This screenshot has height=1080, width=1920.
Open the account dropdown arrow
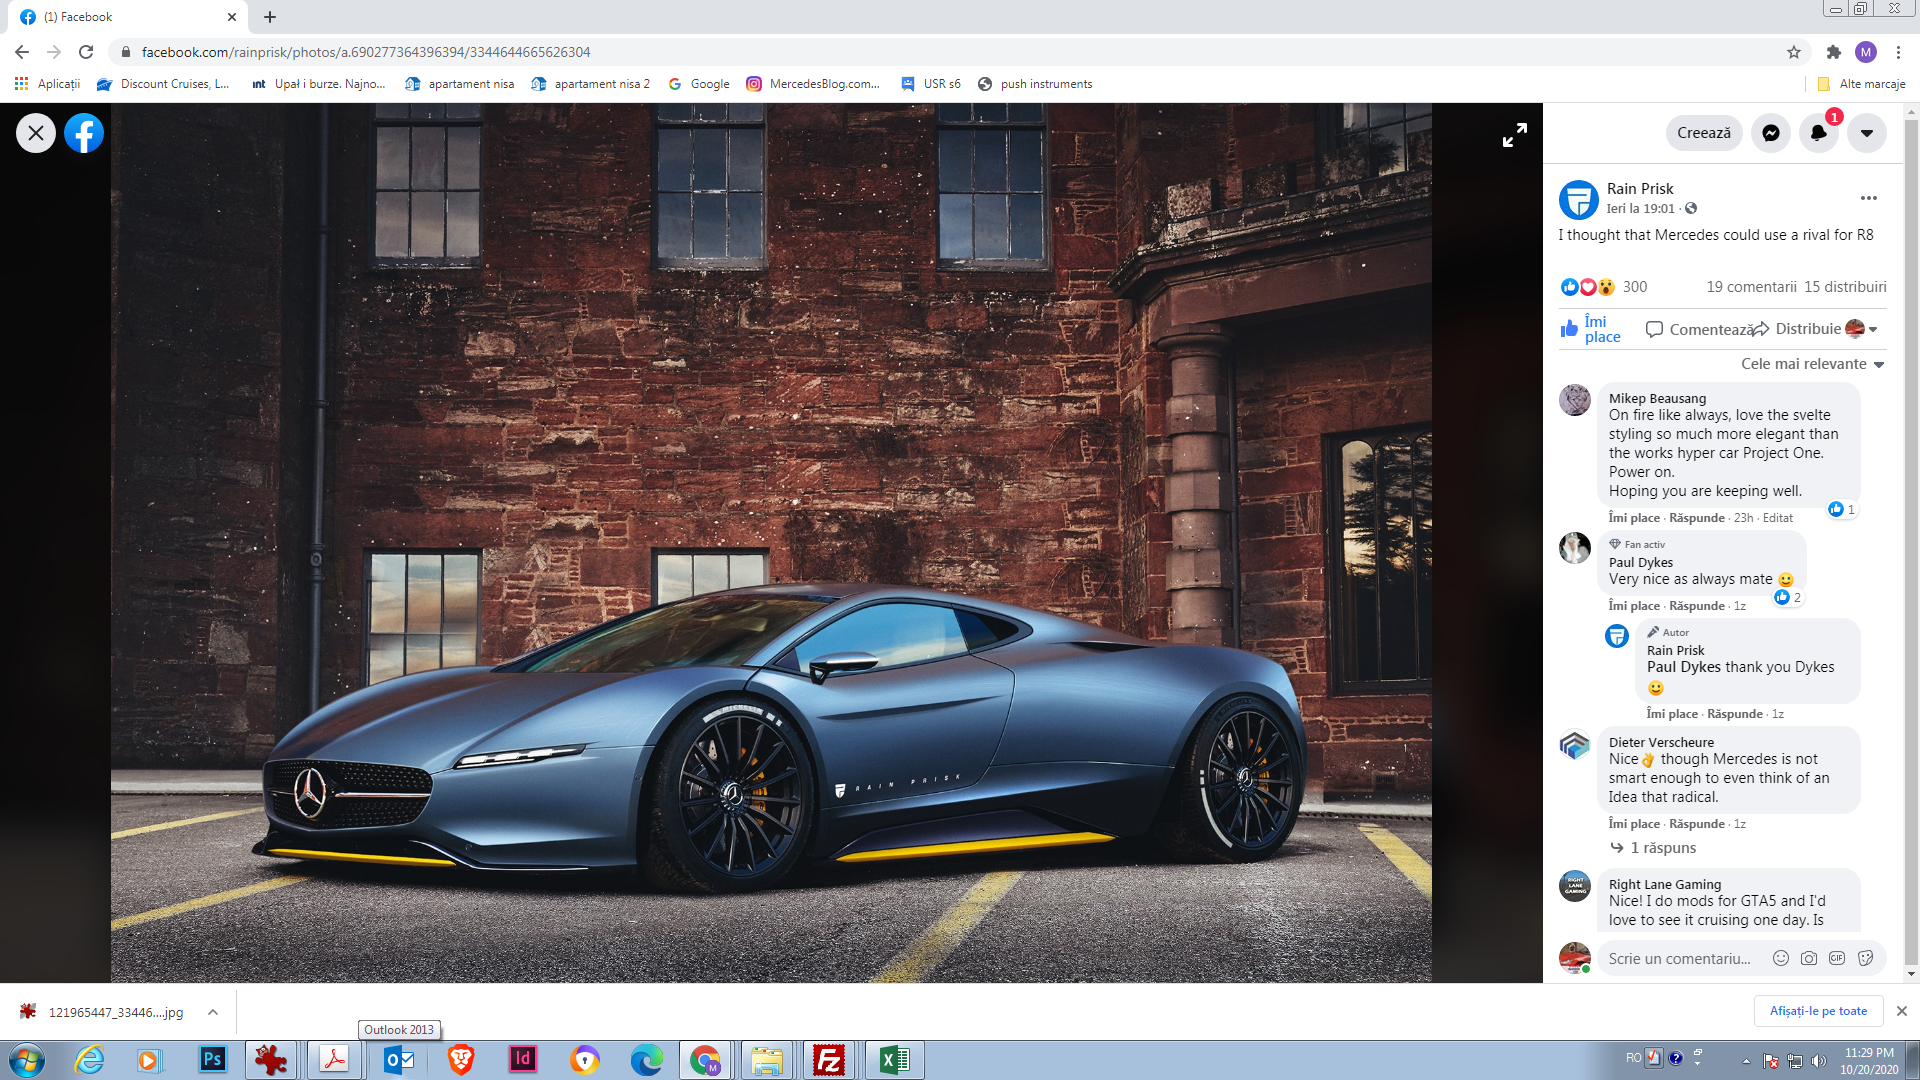coord(1867,133)
